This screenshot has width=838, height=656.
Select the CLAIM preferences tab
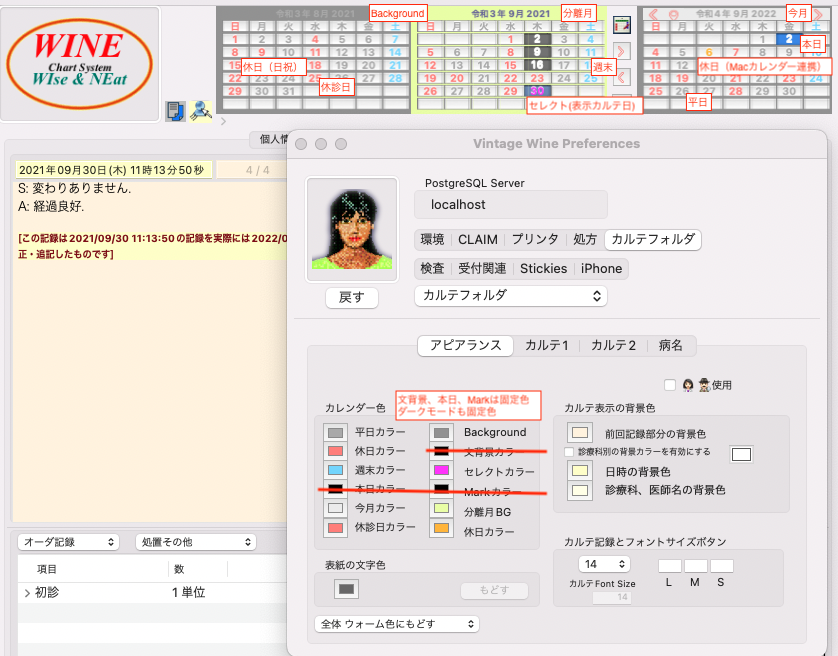[478, 240]
